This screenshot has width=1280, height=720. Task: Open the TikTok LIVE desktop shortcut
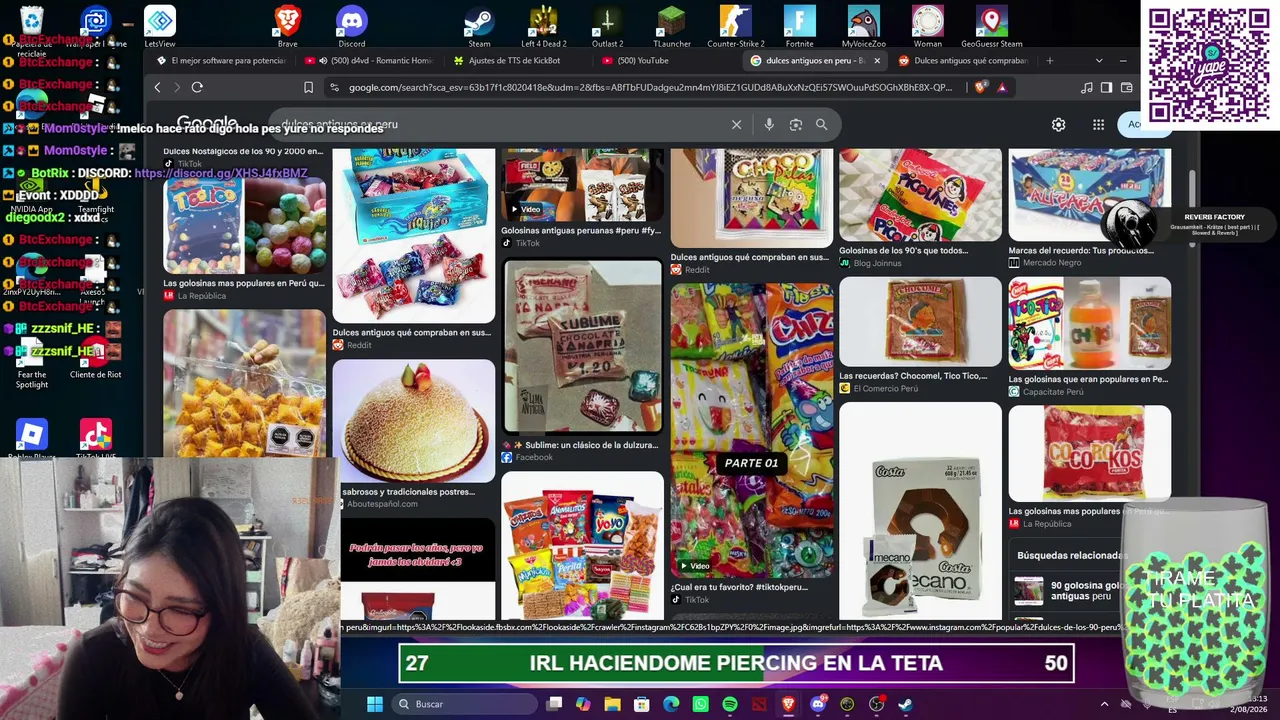(96, 440)
